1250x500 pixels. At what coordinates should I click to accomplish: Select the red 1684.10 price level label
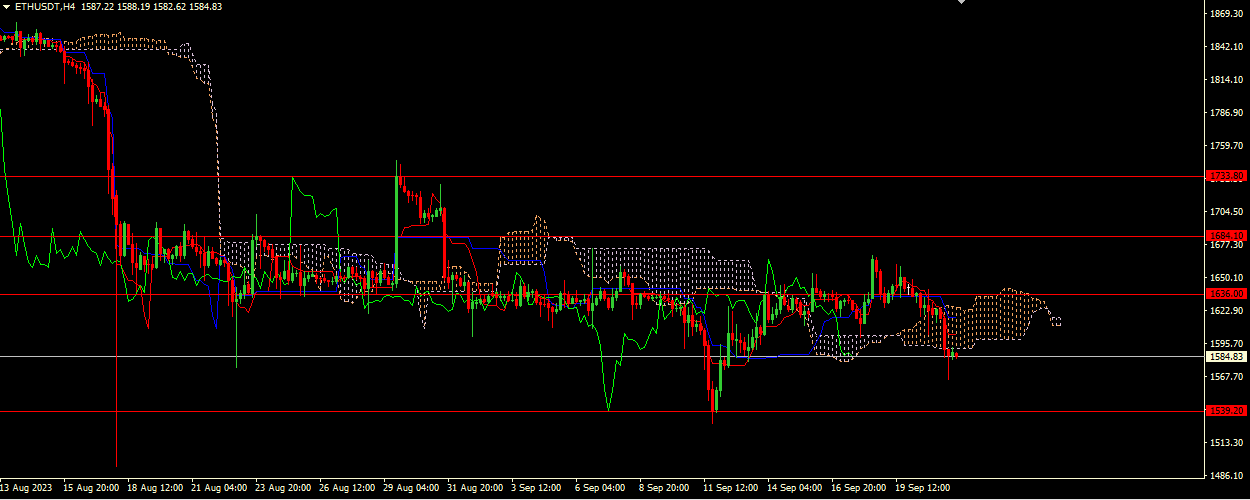pyautogui.click(x=1226, y=236)
